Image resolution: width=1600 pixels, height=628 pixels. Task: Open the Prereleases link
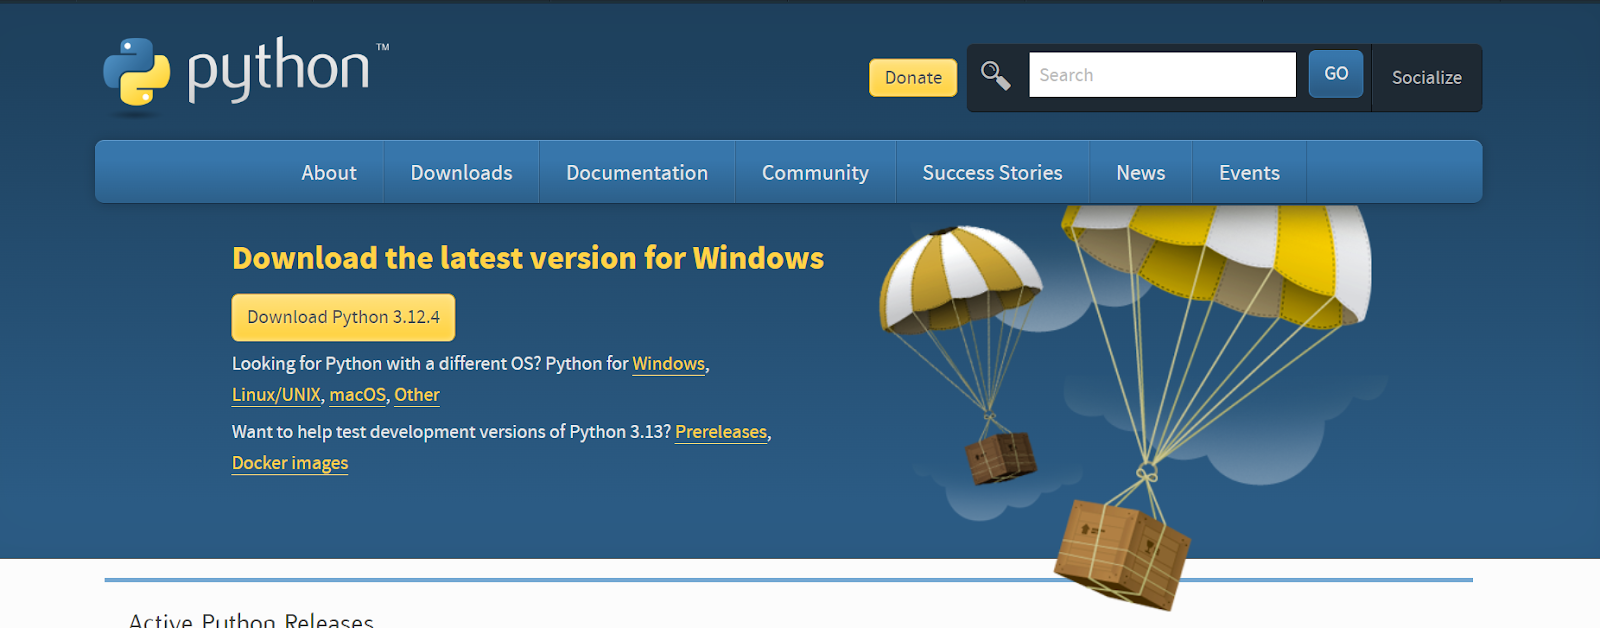pos(721,432)
